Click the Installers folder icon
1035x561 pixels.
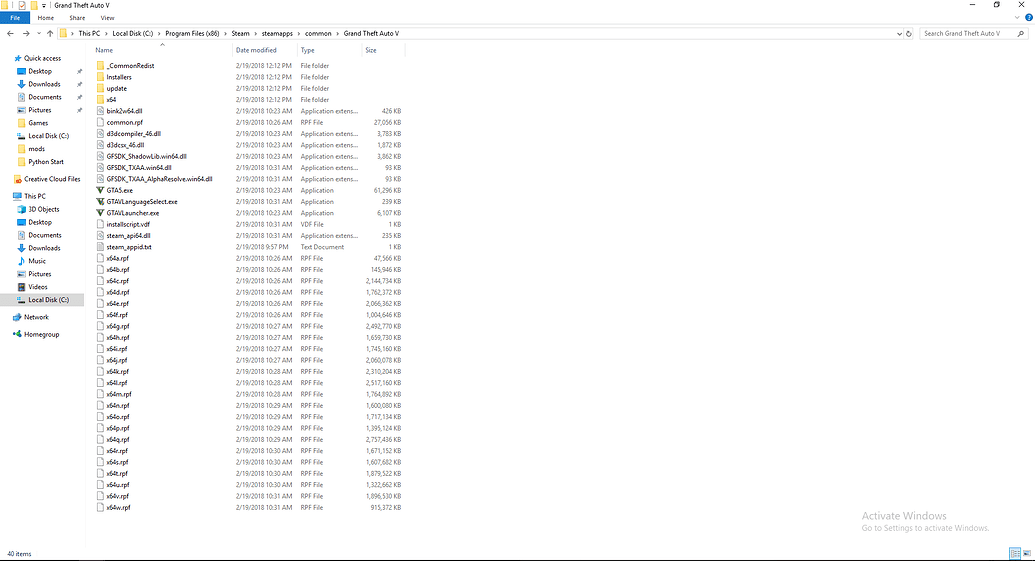coord(100,77)
